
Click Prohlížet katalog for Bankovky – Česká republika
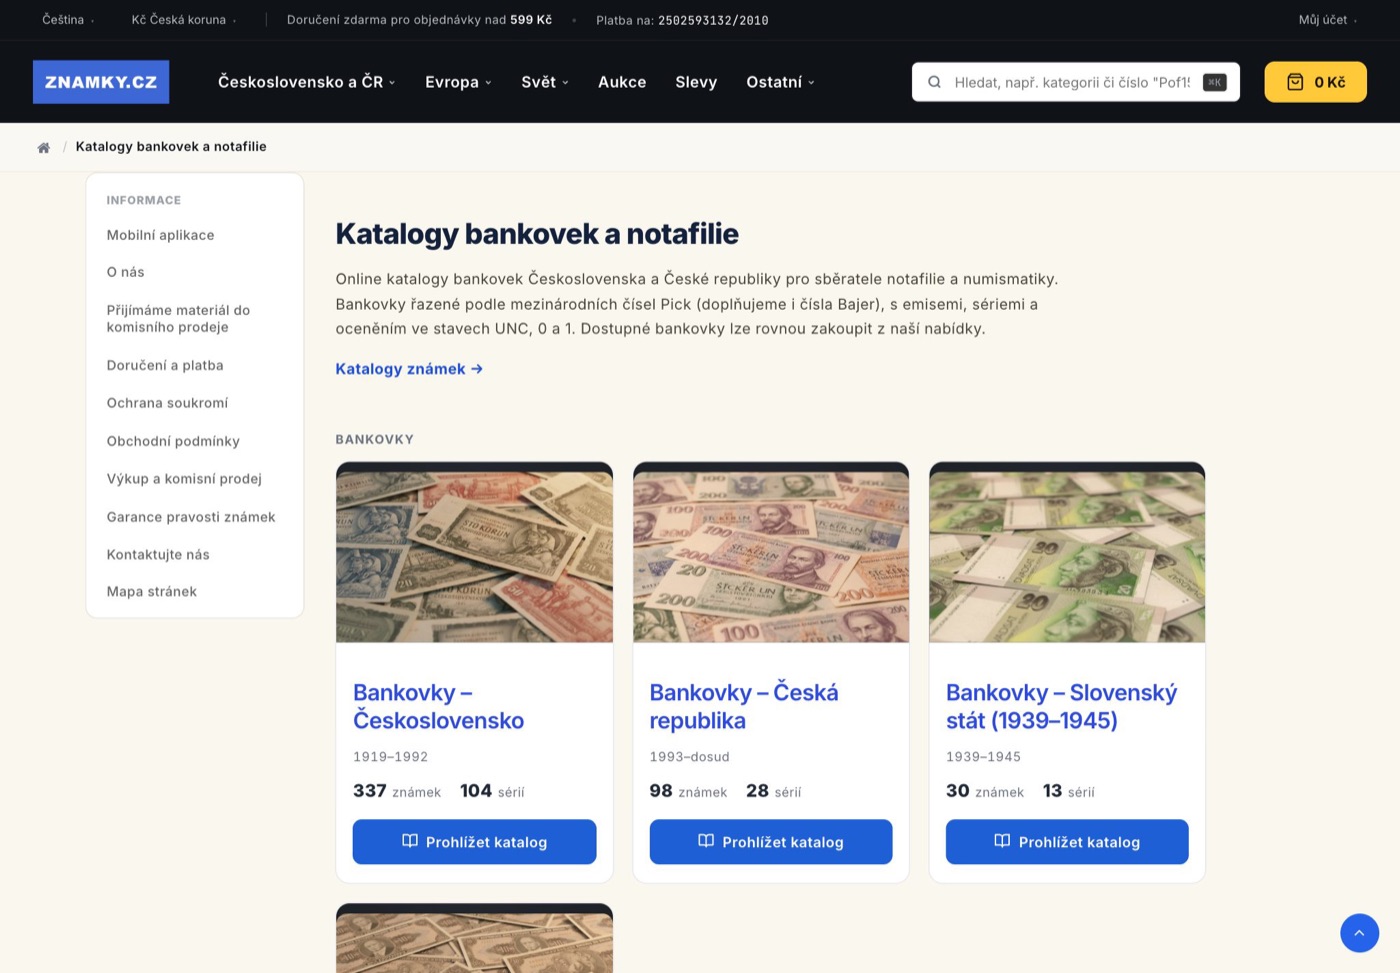pyautogui.click(x=771, y=842)
